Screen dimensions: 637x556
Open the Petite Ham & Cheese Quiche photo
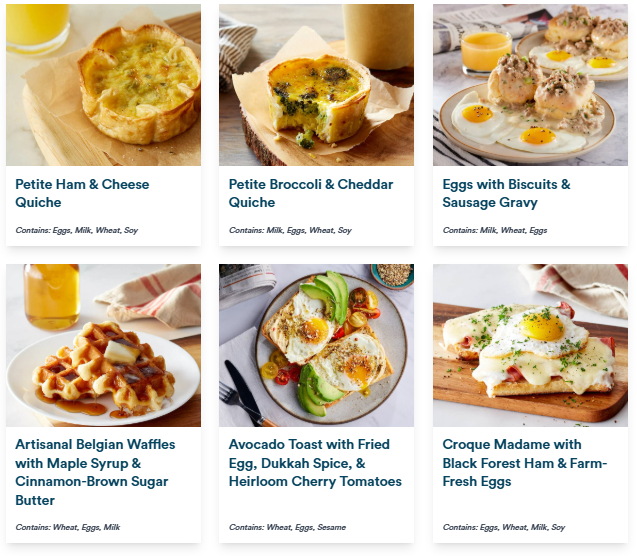[x=103, y=85]
